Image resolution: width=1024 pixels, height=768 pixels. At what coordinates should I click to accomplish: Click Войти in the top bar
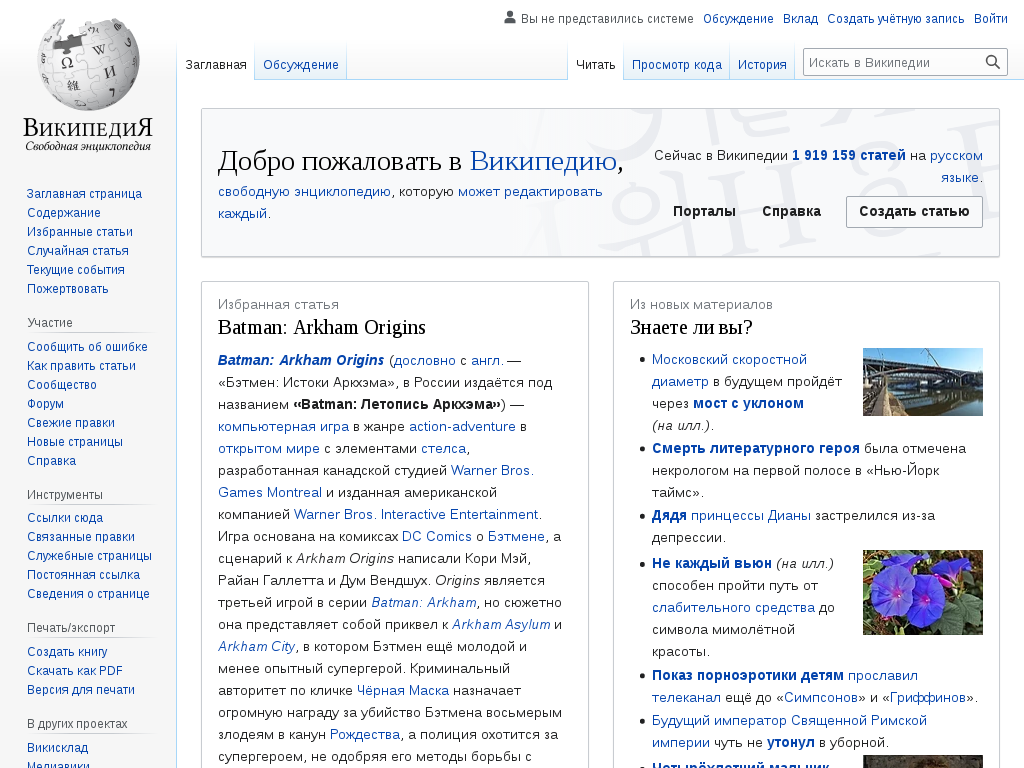(991, 19)
